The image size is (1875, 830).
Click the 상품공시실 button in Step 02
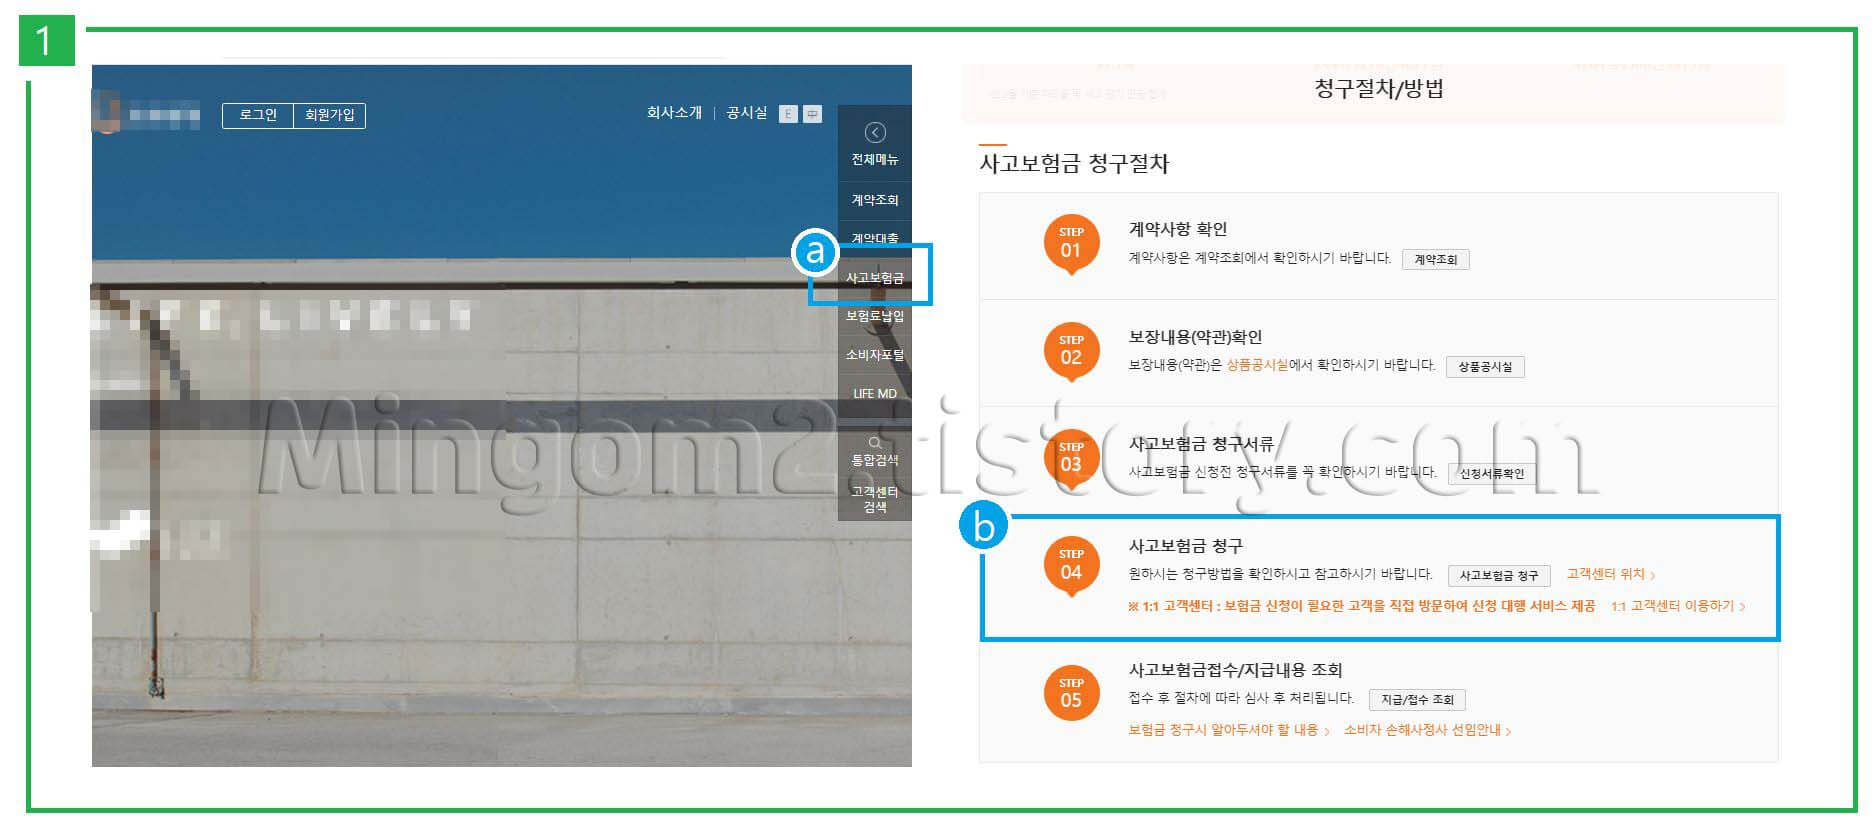coord(1485,367)
